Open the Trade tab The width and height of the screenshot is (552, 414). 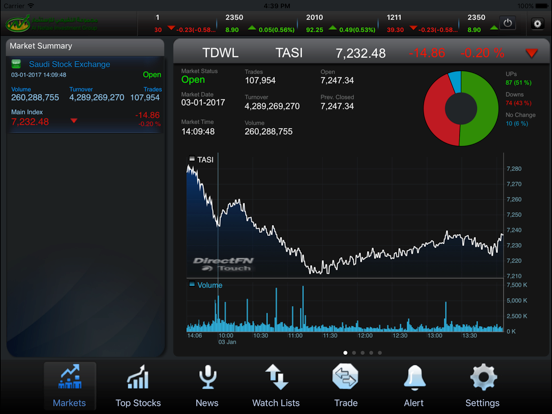(x=345, y=386)
